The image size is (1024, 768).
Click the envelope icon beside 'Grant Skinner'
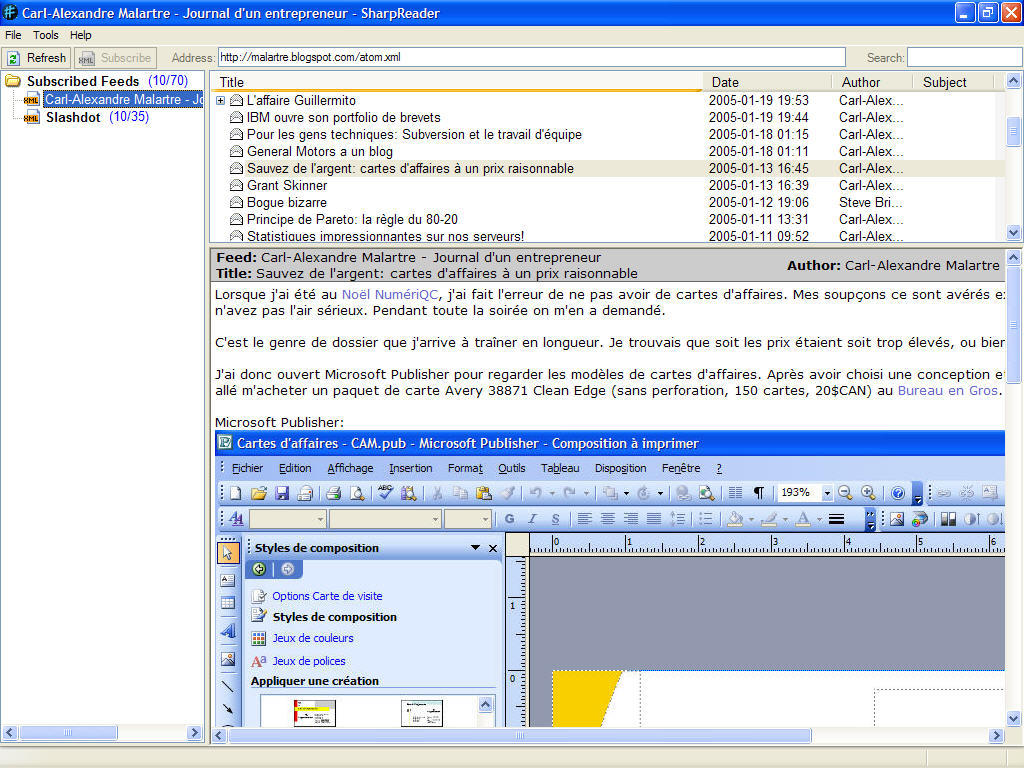236,185
